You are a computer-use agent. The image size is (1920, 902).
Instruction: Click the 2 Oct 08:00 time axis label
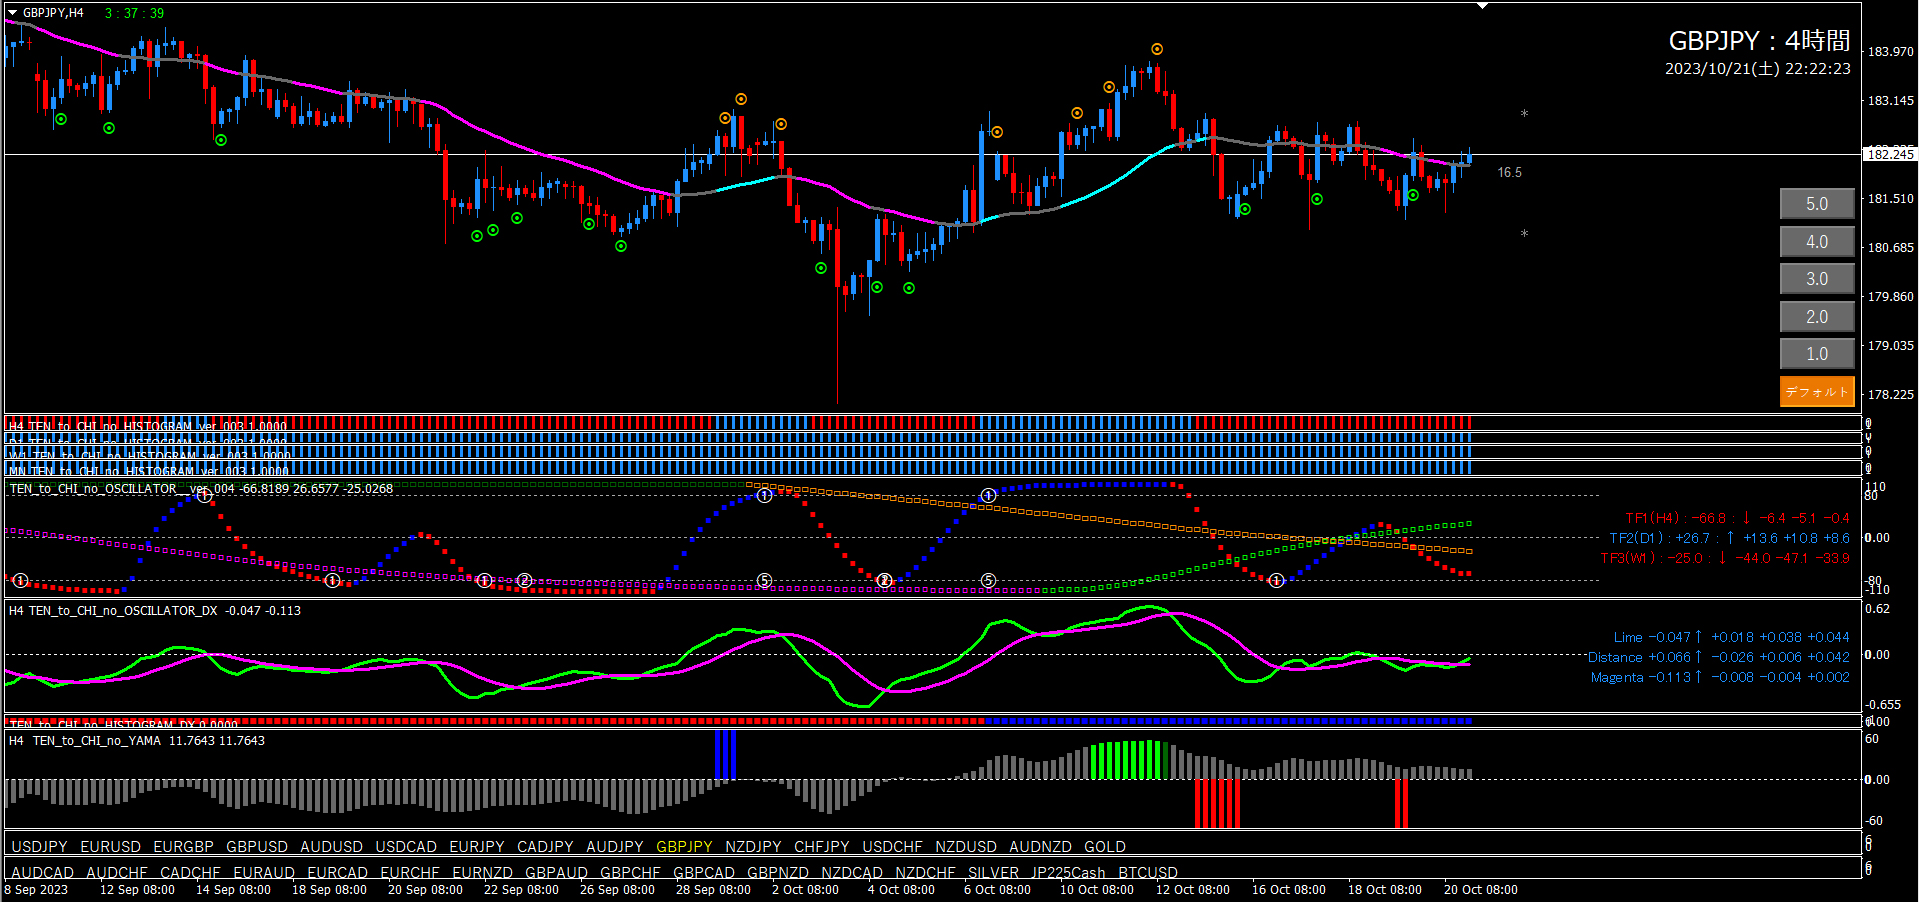(805, 890)
